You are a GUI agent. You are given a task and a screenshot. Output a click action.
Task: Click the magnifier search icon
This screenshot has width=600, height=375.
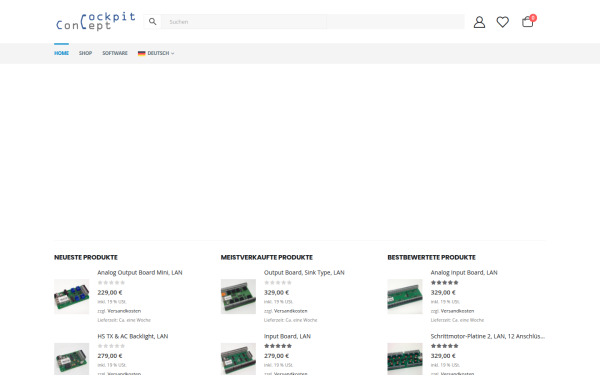pyautogui.click(x=152, y=21)
